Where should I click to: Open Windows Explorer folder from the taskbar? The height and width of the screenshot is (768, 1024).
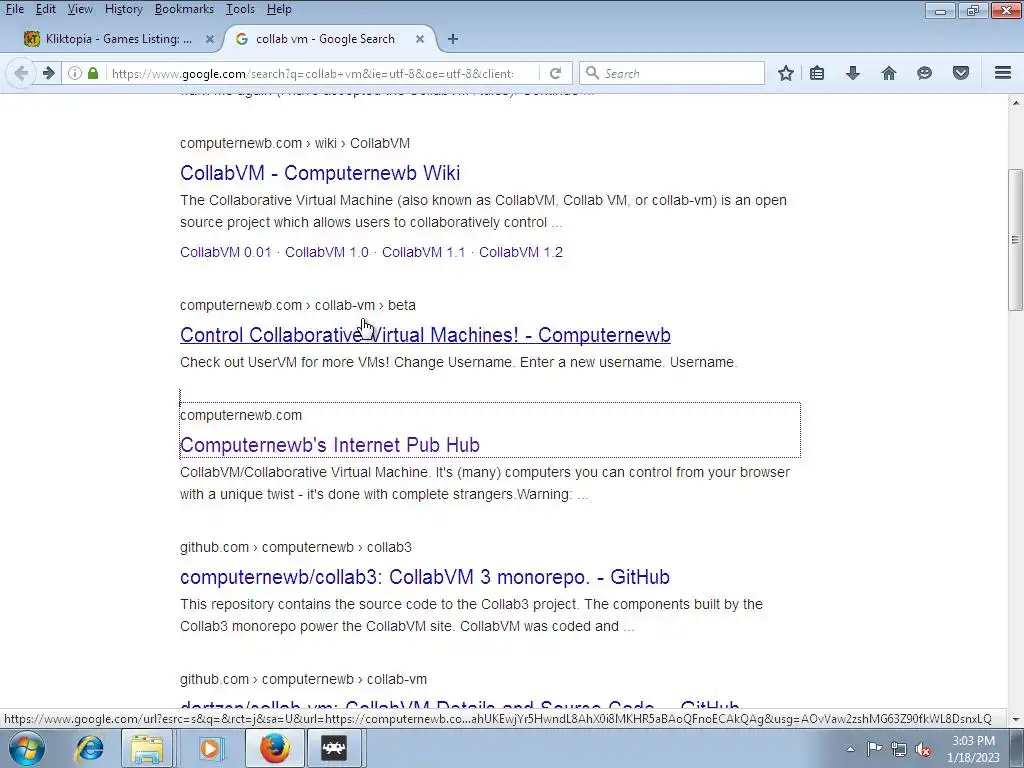147,748
